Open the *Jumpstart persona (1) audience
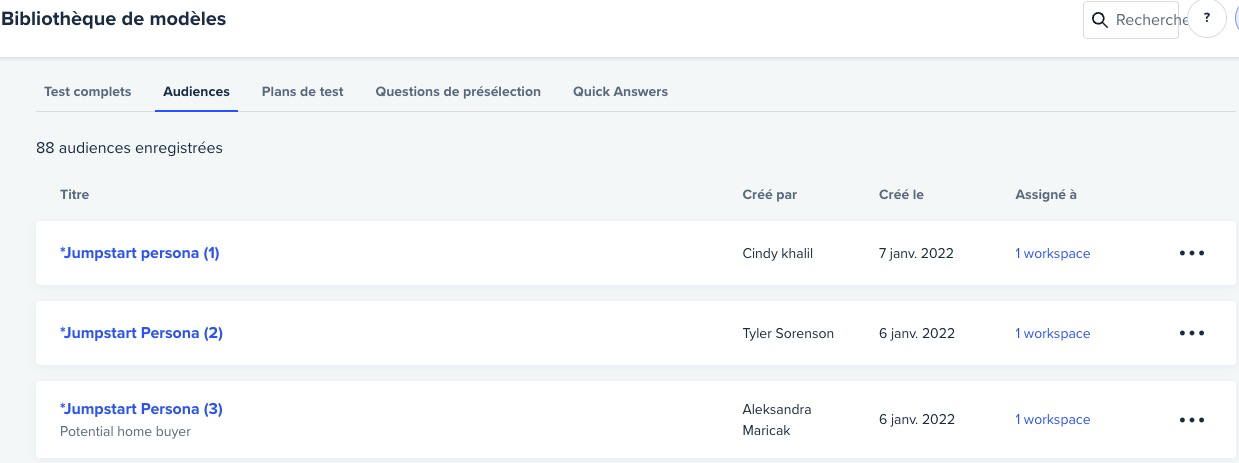Screen dimensions: 1239x463 click(140, 253)
